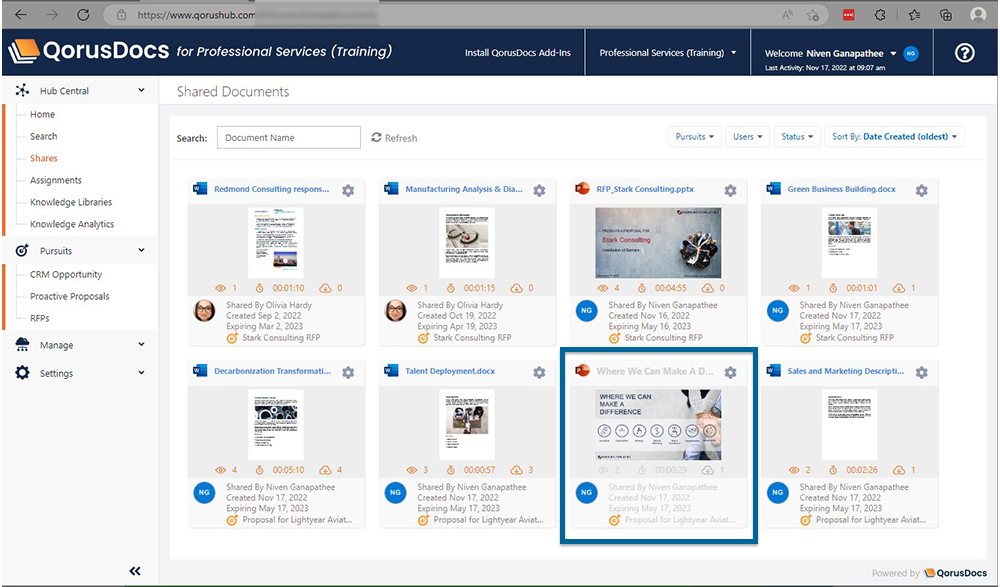Open Professional Services (Training) hub dropdown
Viewport: 1000px width, 587px height.
coord(668,53)
